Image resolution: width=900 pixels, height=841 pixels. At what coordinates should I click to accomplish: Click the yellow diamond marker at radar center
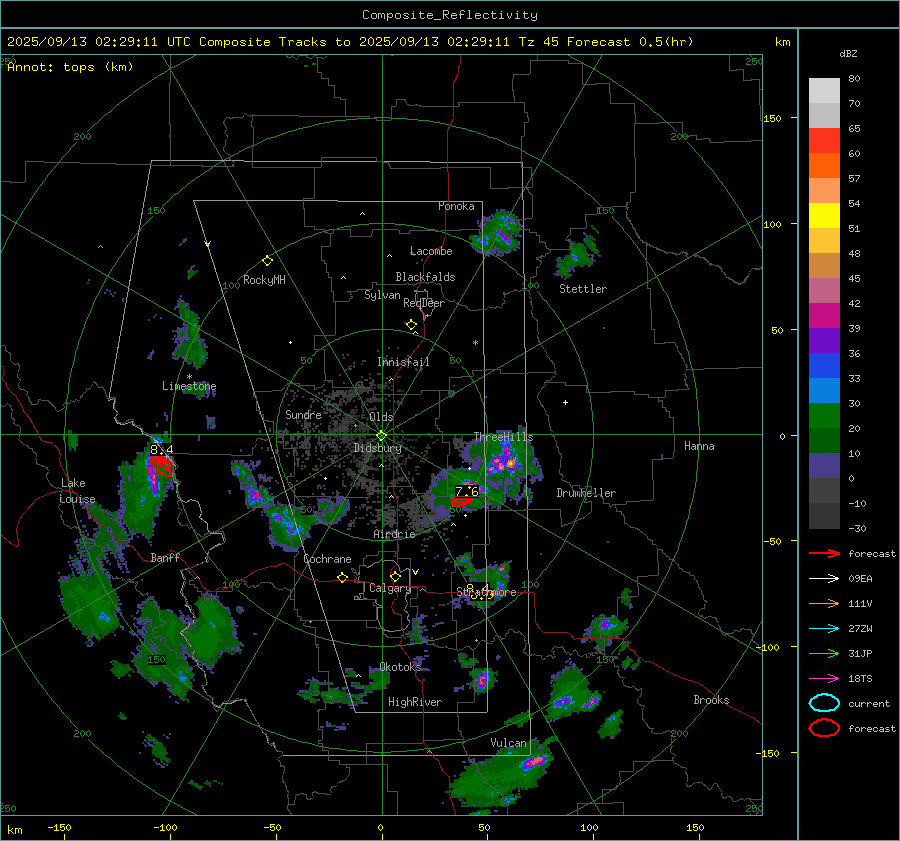click(x=381, y=436)
